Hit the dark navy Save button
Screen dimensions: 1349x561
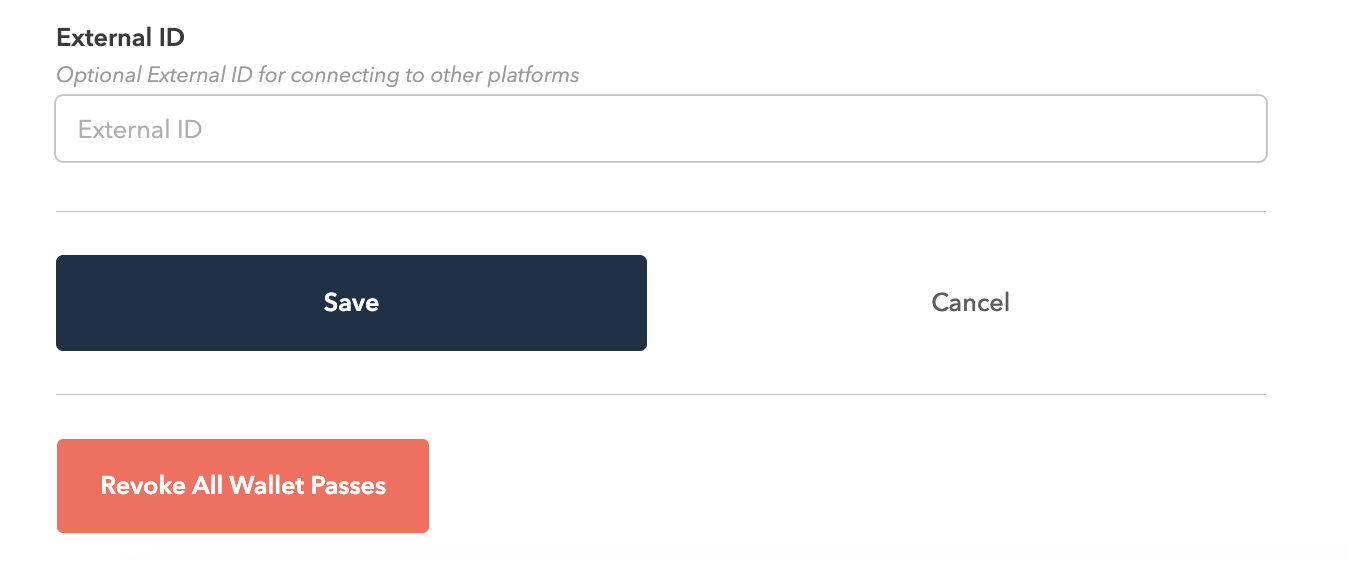(x=351, y=303)
